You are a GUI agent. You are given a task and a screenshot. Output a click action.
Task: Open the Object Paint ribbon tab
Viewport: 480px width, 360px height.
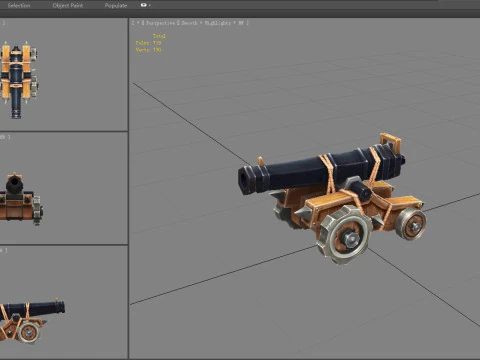click(x=68, y=6)
